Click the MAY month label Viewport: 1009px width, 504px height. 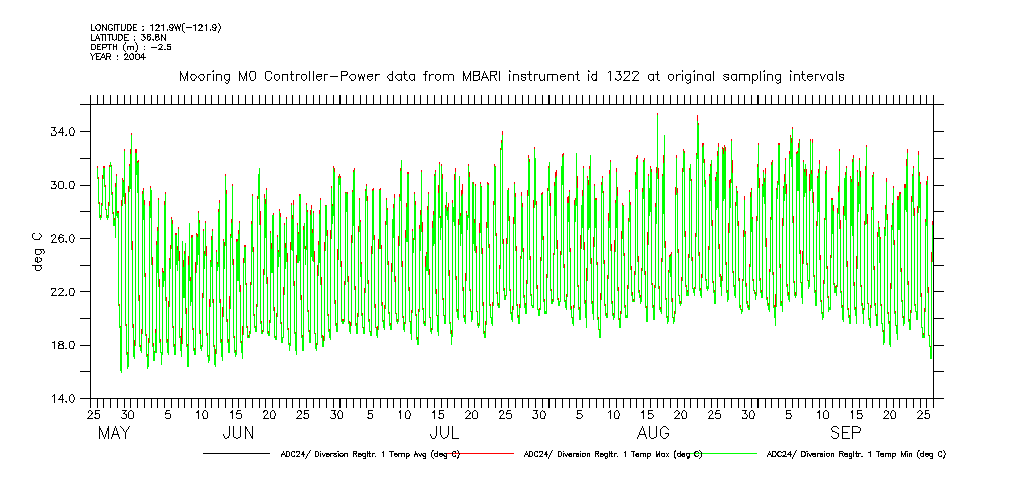click(115, 433)
